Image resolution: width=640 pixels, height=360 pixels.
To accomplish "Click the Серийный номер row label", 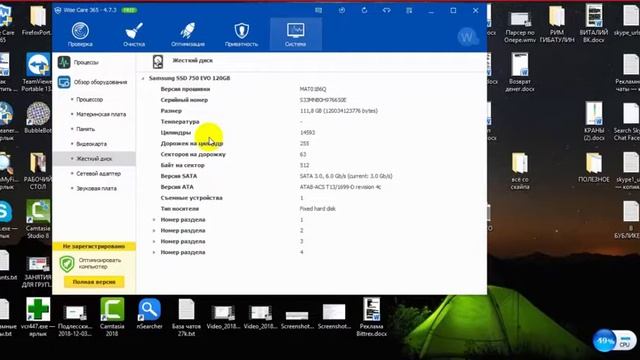I will (184, 100).
